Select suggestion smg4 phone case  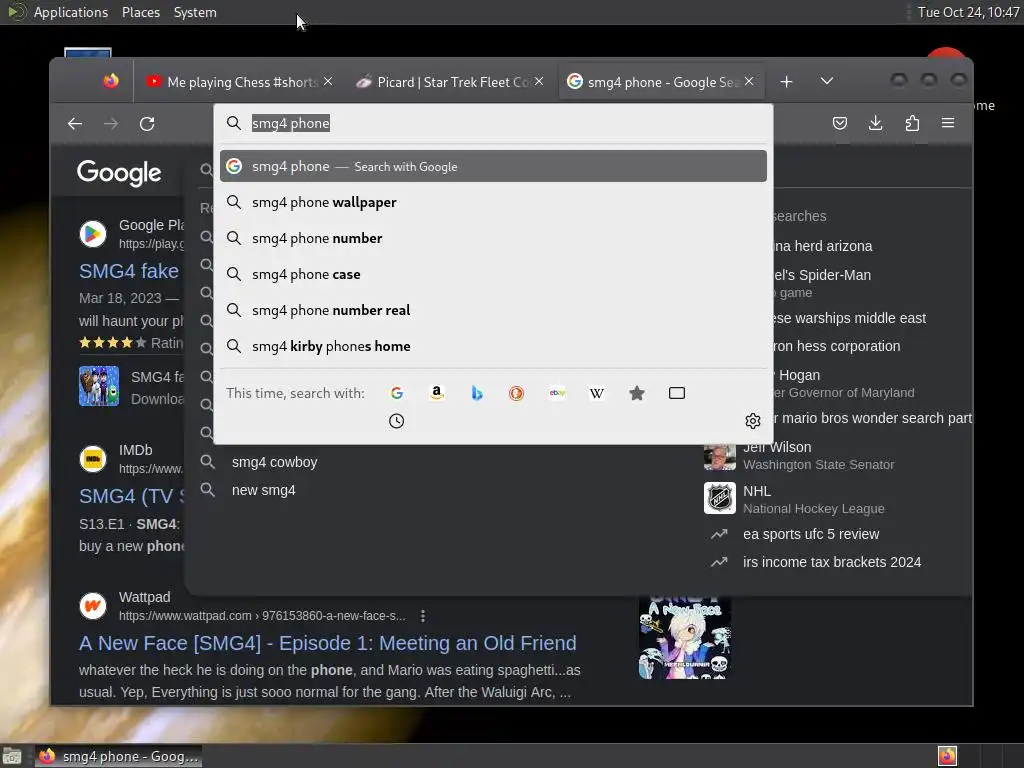[x=493, y=274]
